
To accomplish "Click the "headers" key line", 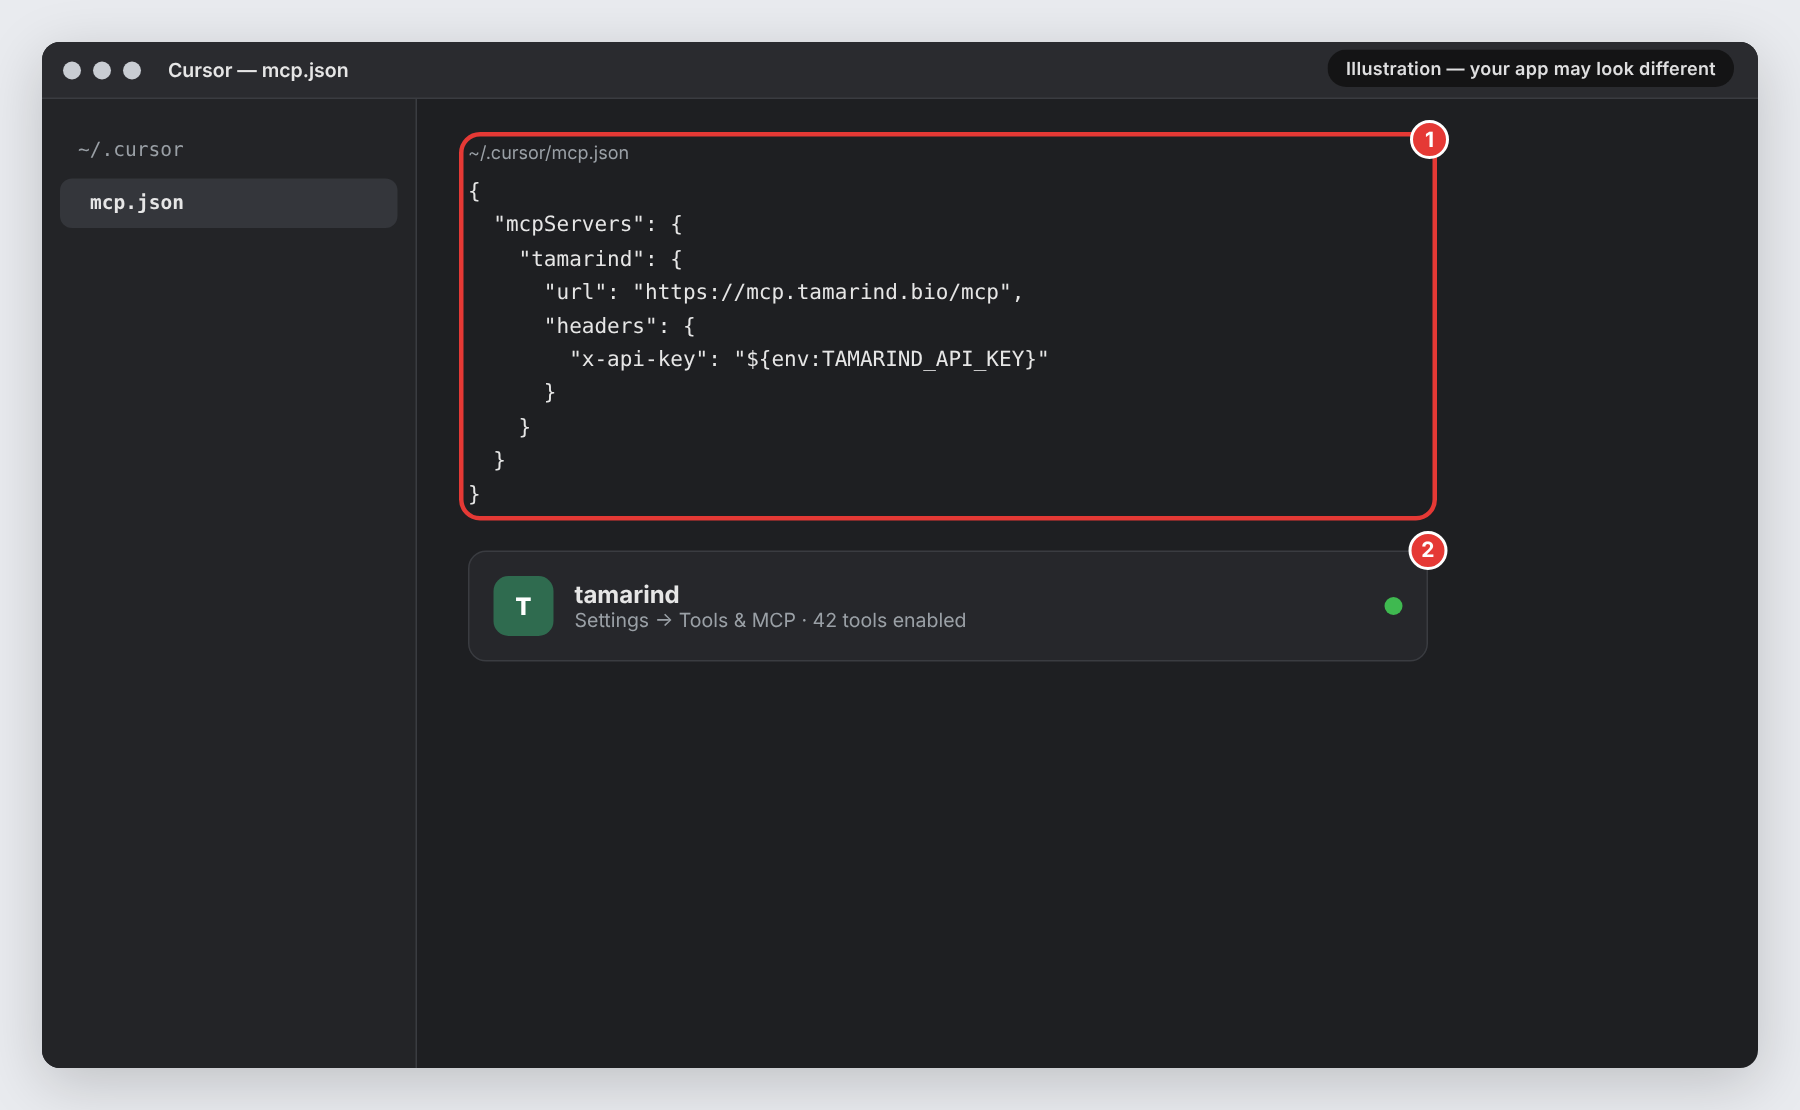I will [x=619, y=326].
